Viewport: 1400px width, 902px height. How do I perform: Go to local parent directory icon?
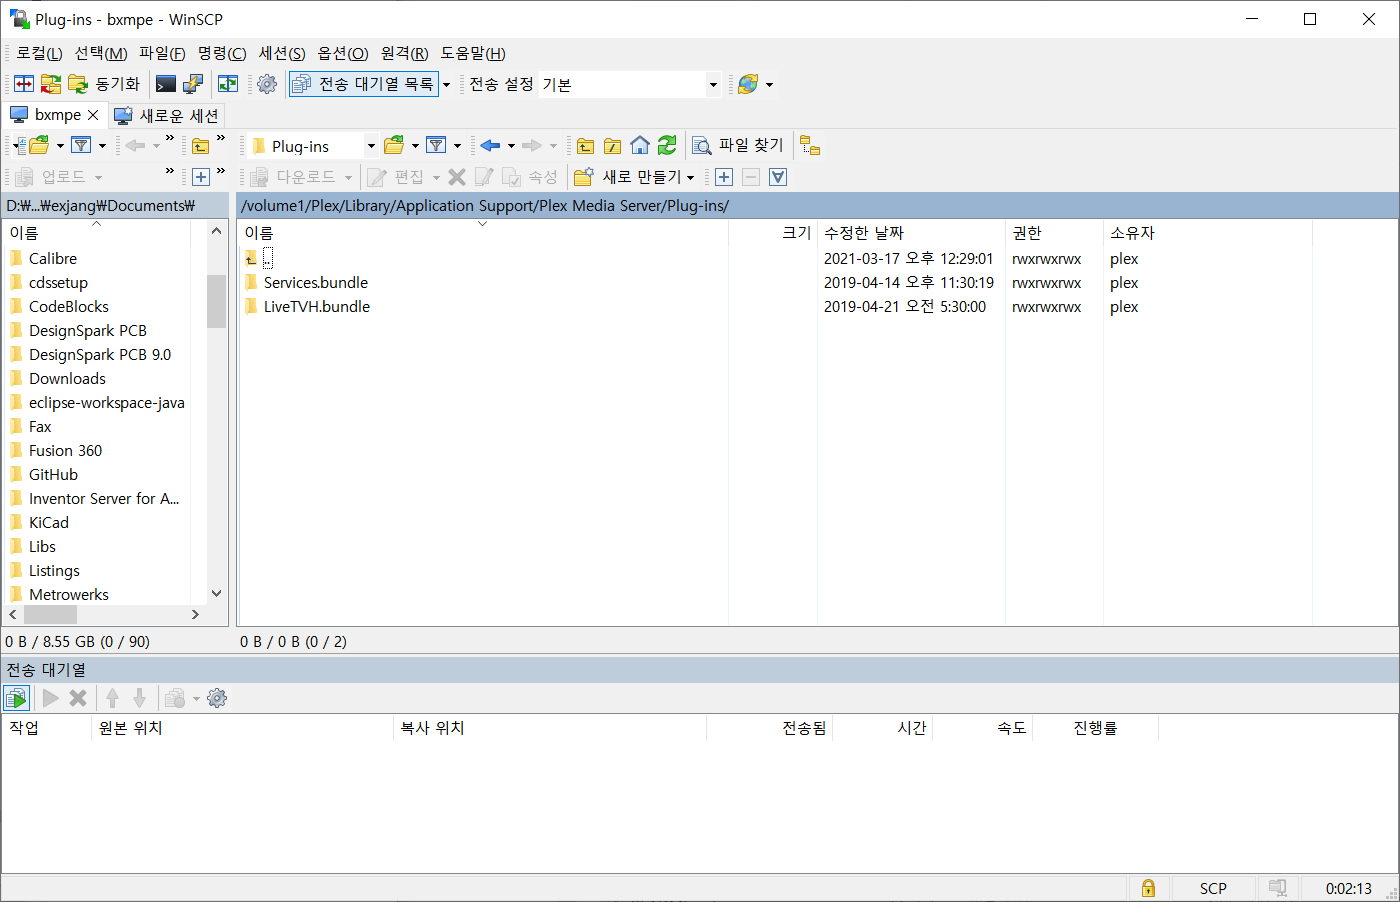tap(201, 146)
